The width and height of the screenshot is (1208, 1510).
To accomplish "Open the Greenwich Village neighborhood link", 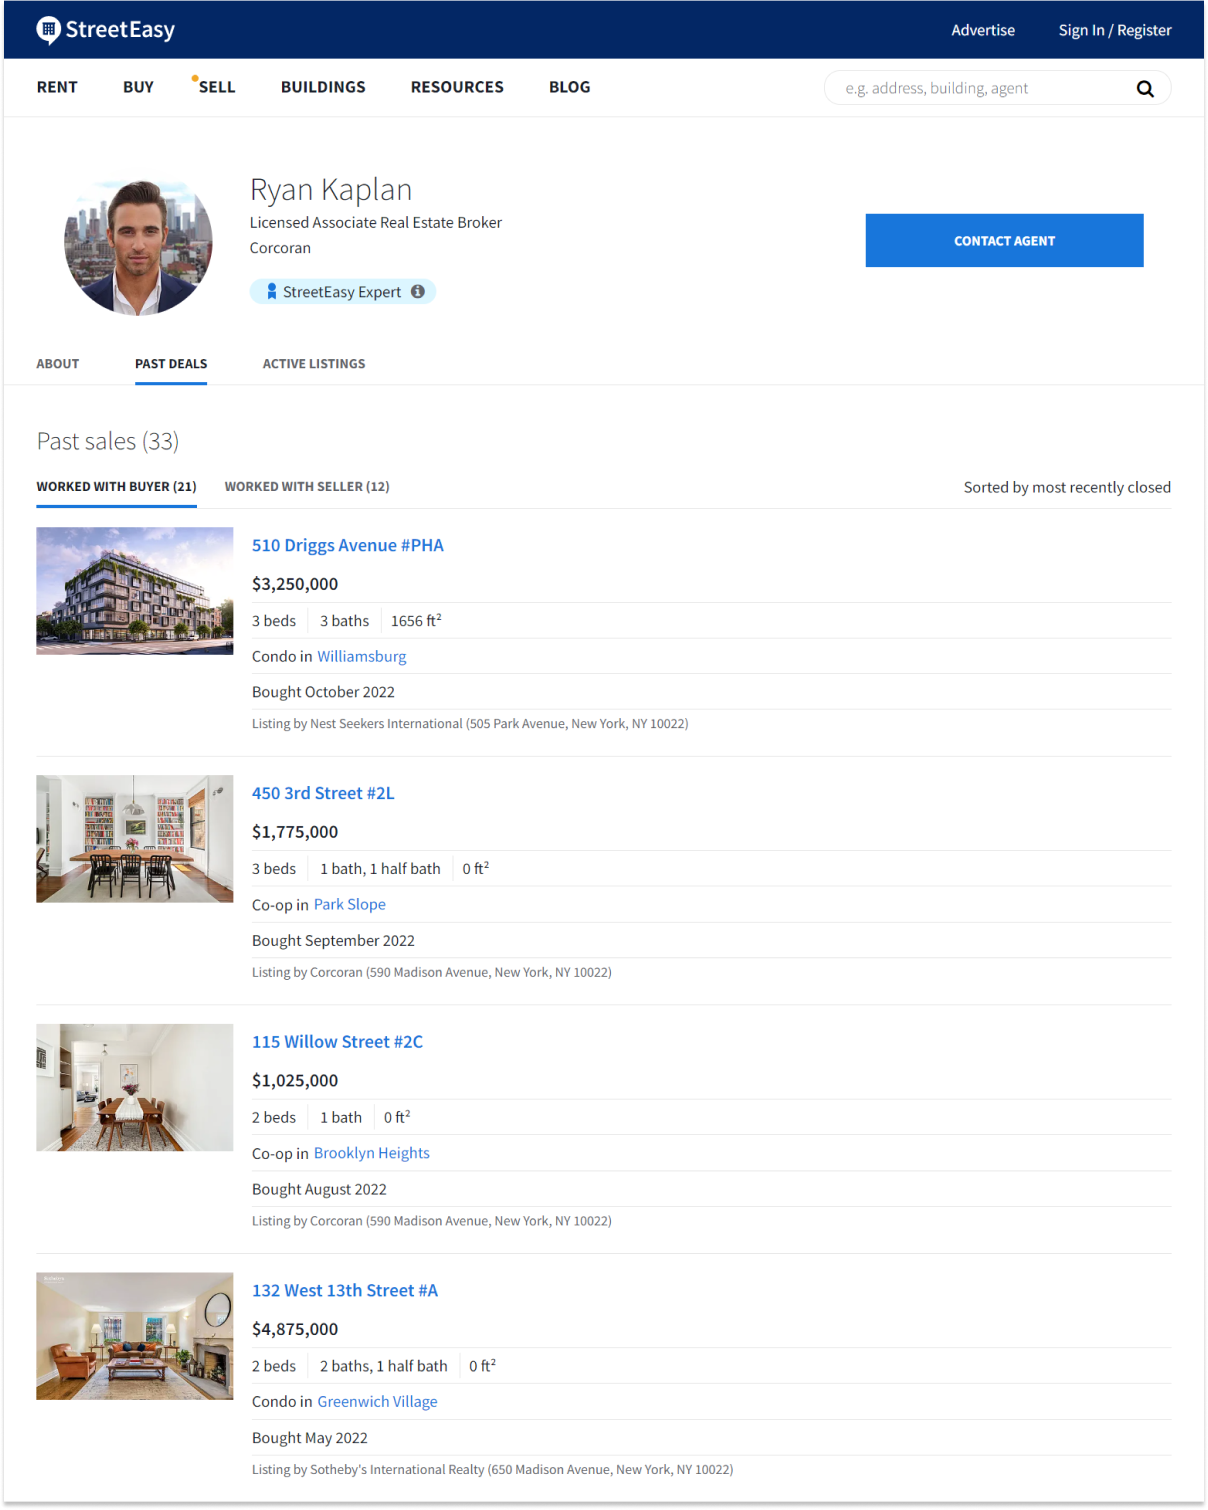I will tap(378, 1402).
